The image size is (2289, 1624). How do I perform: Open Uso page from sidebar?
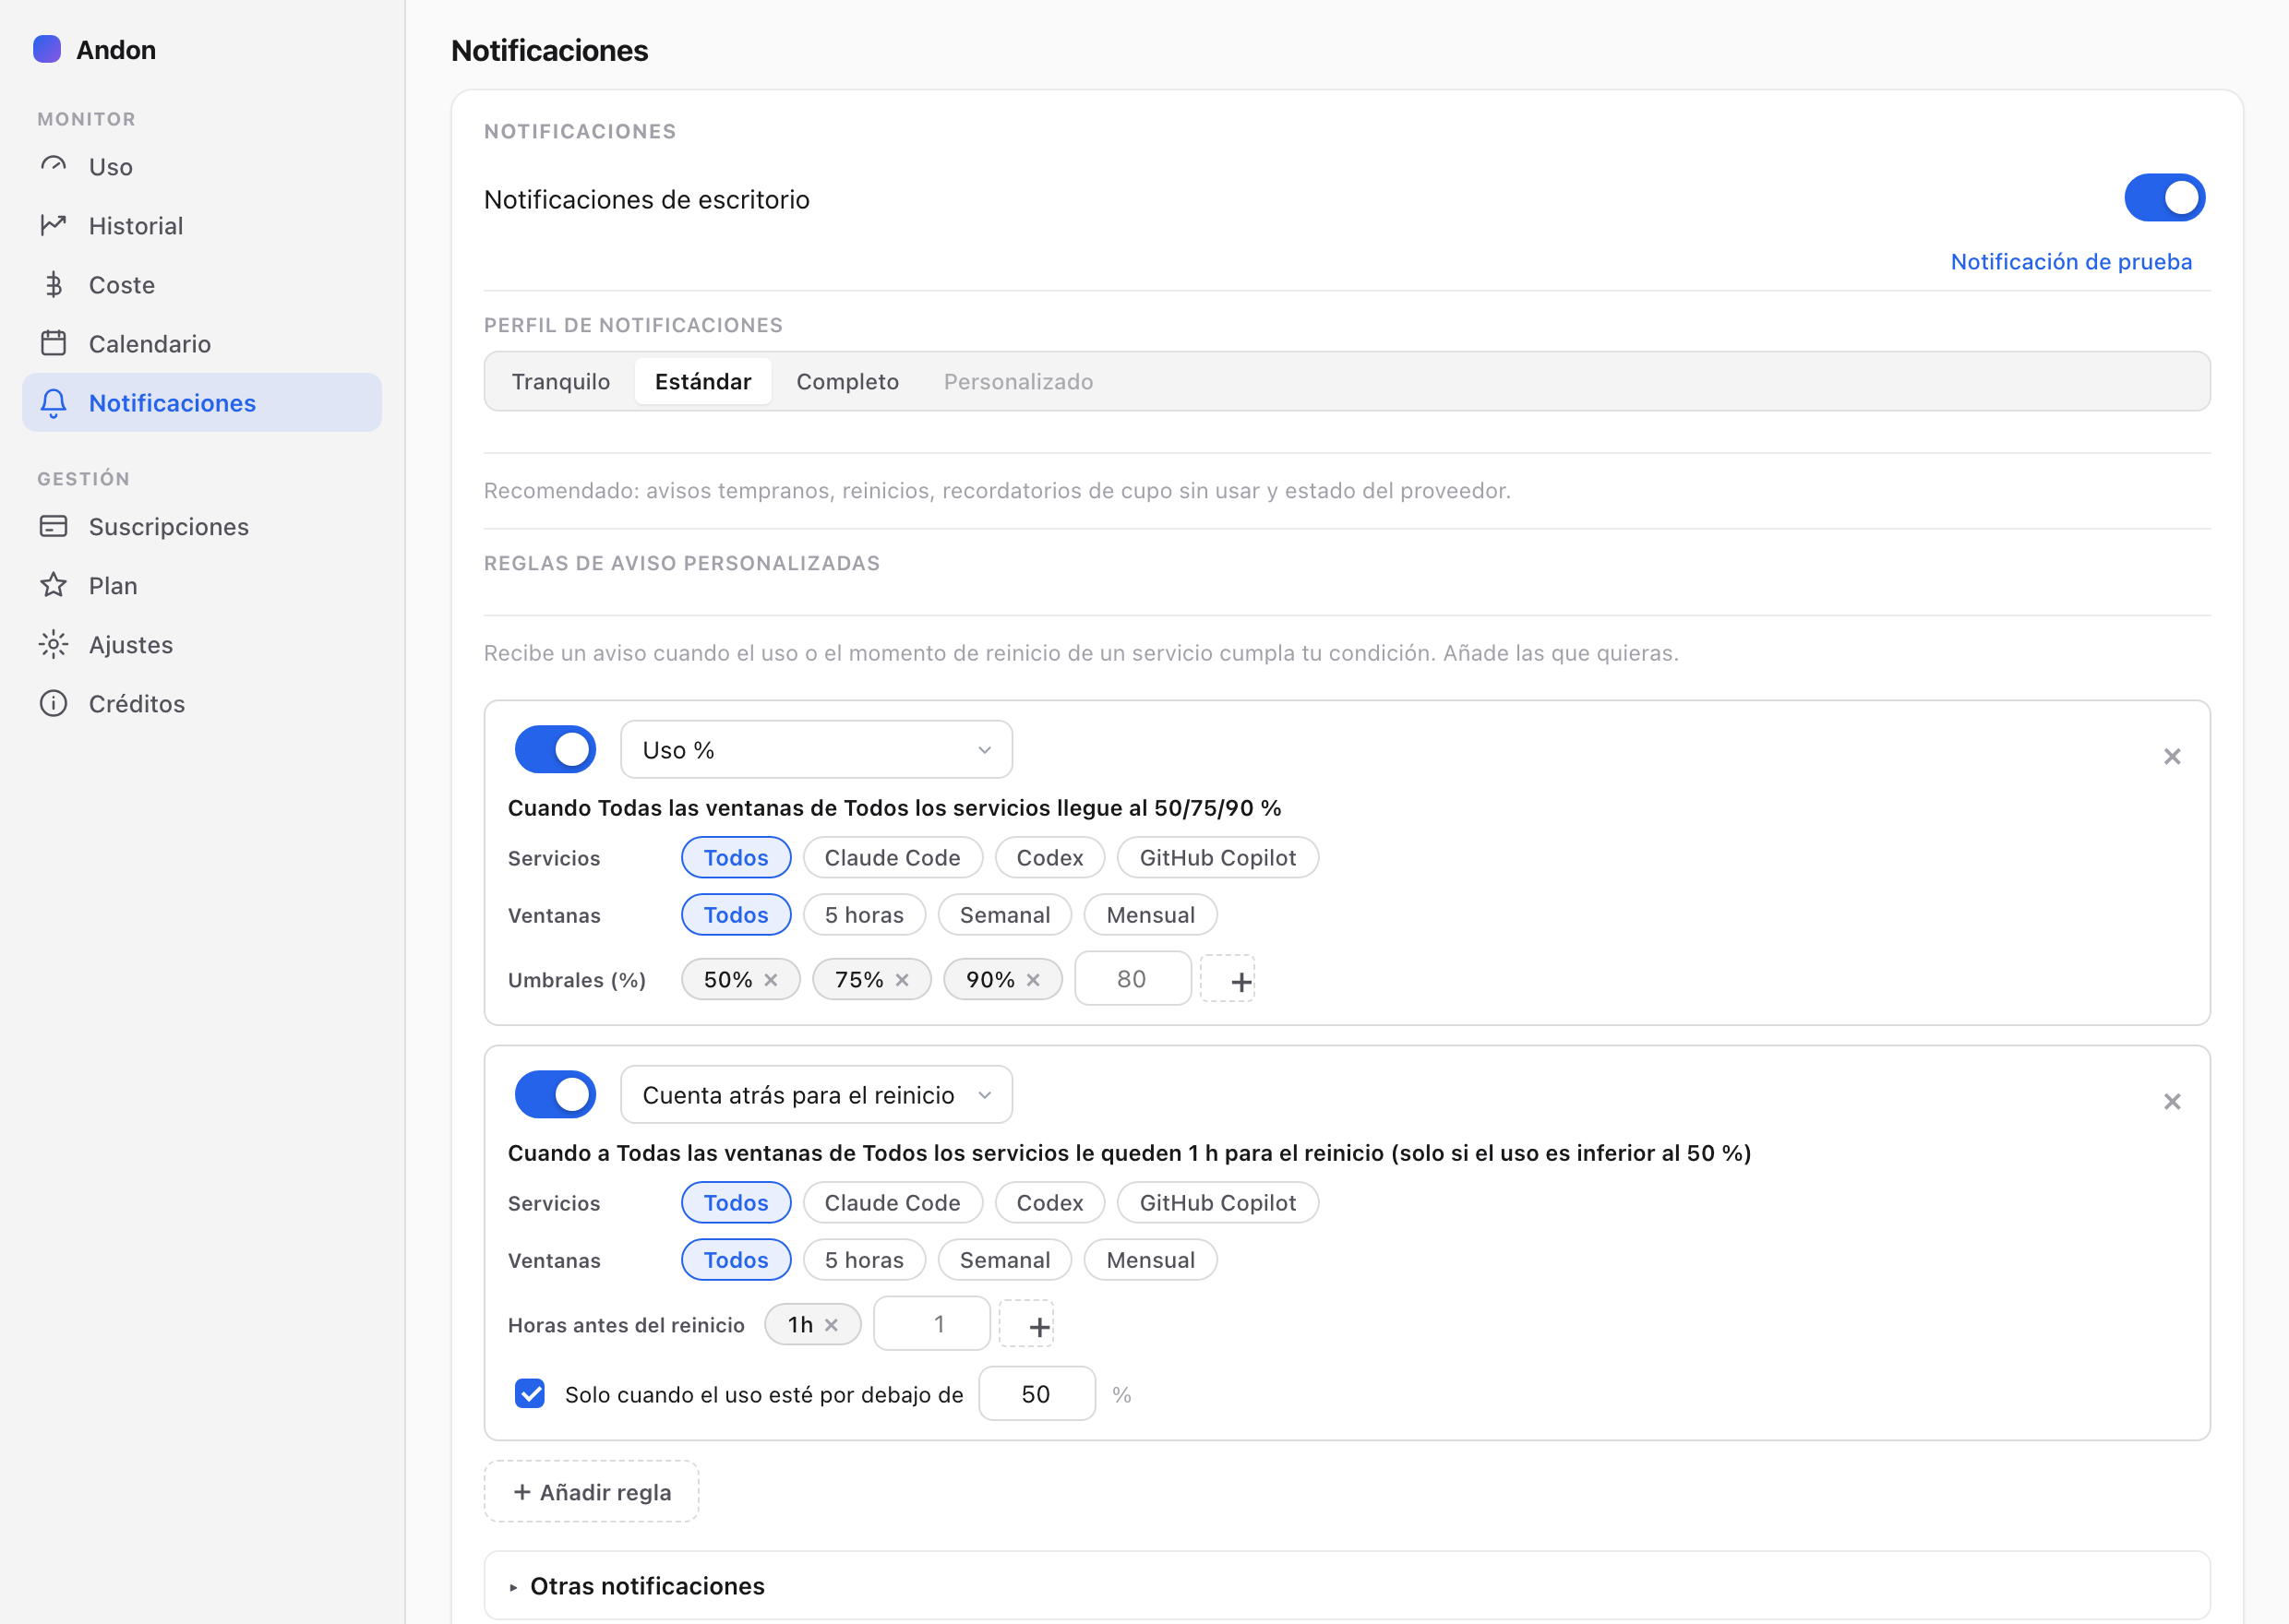[x=202, y=166]
